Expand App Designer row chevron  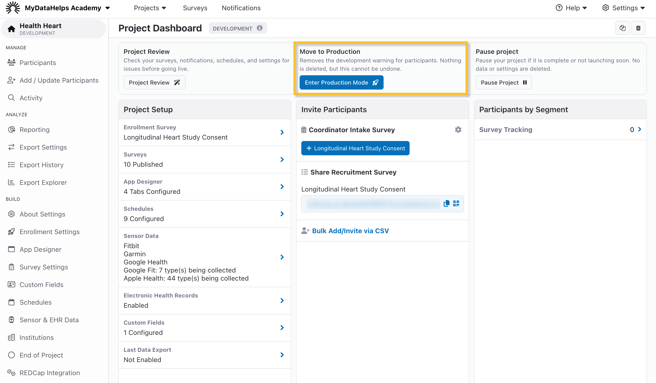click(x=282, y=187)
